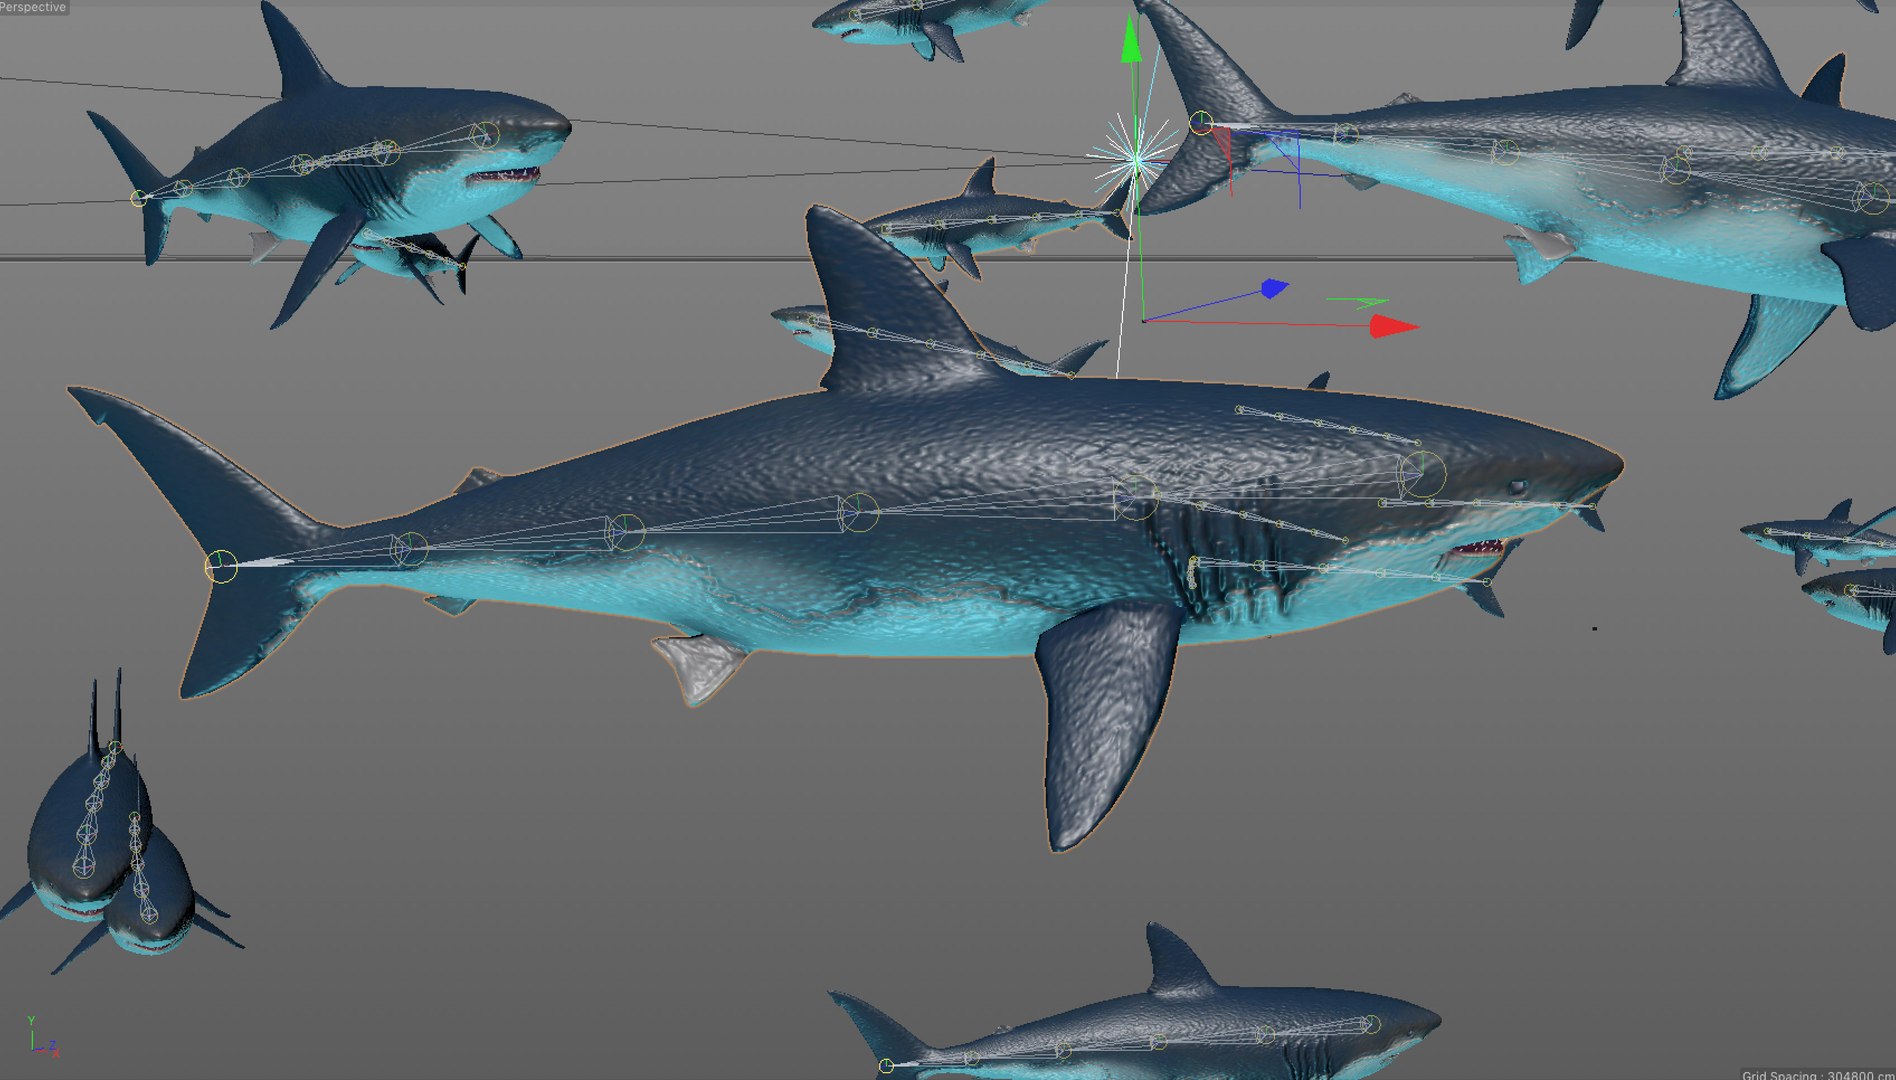
Task: Grab the green Y-axis arrow tip
Action: [1131, 40]
